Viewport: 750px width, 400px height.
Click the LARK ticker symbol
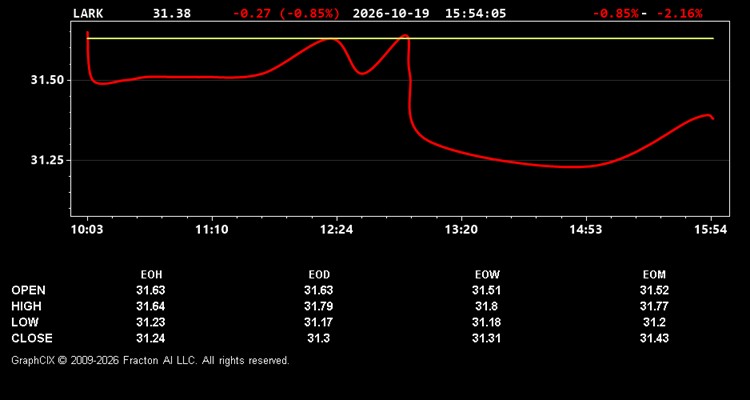[x=88, y=13]
